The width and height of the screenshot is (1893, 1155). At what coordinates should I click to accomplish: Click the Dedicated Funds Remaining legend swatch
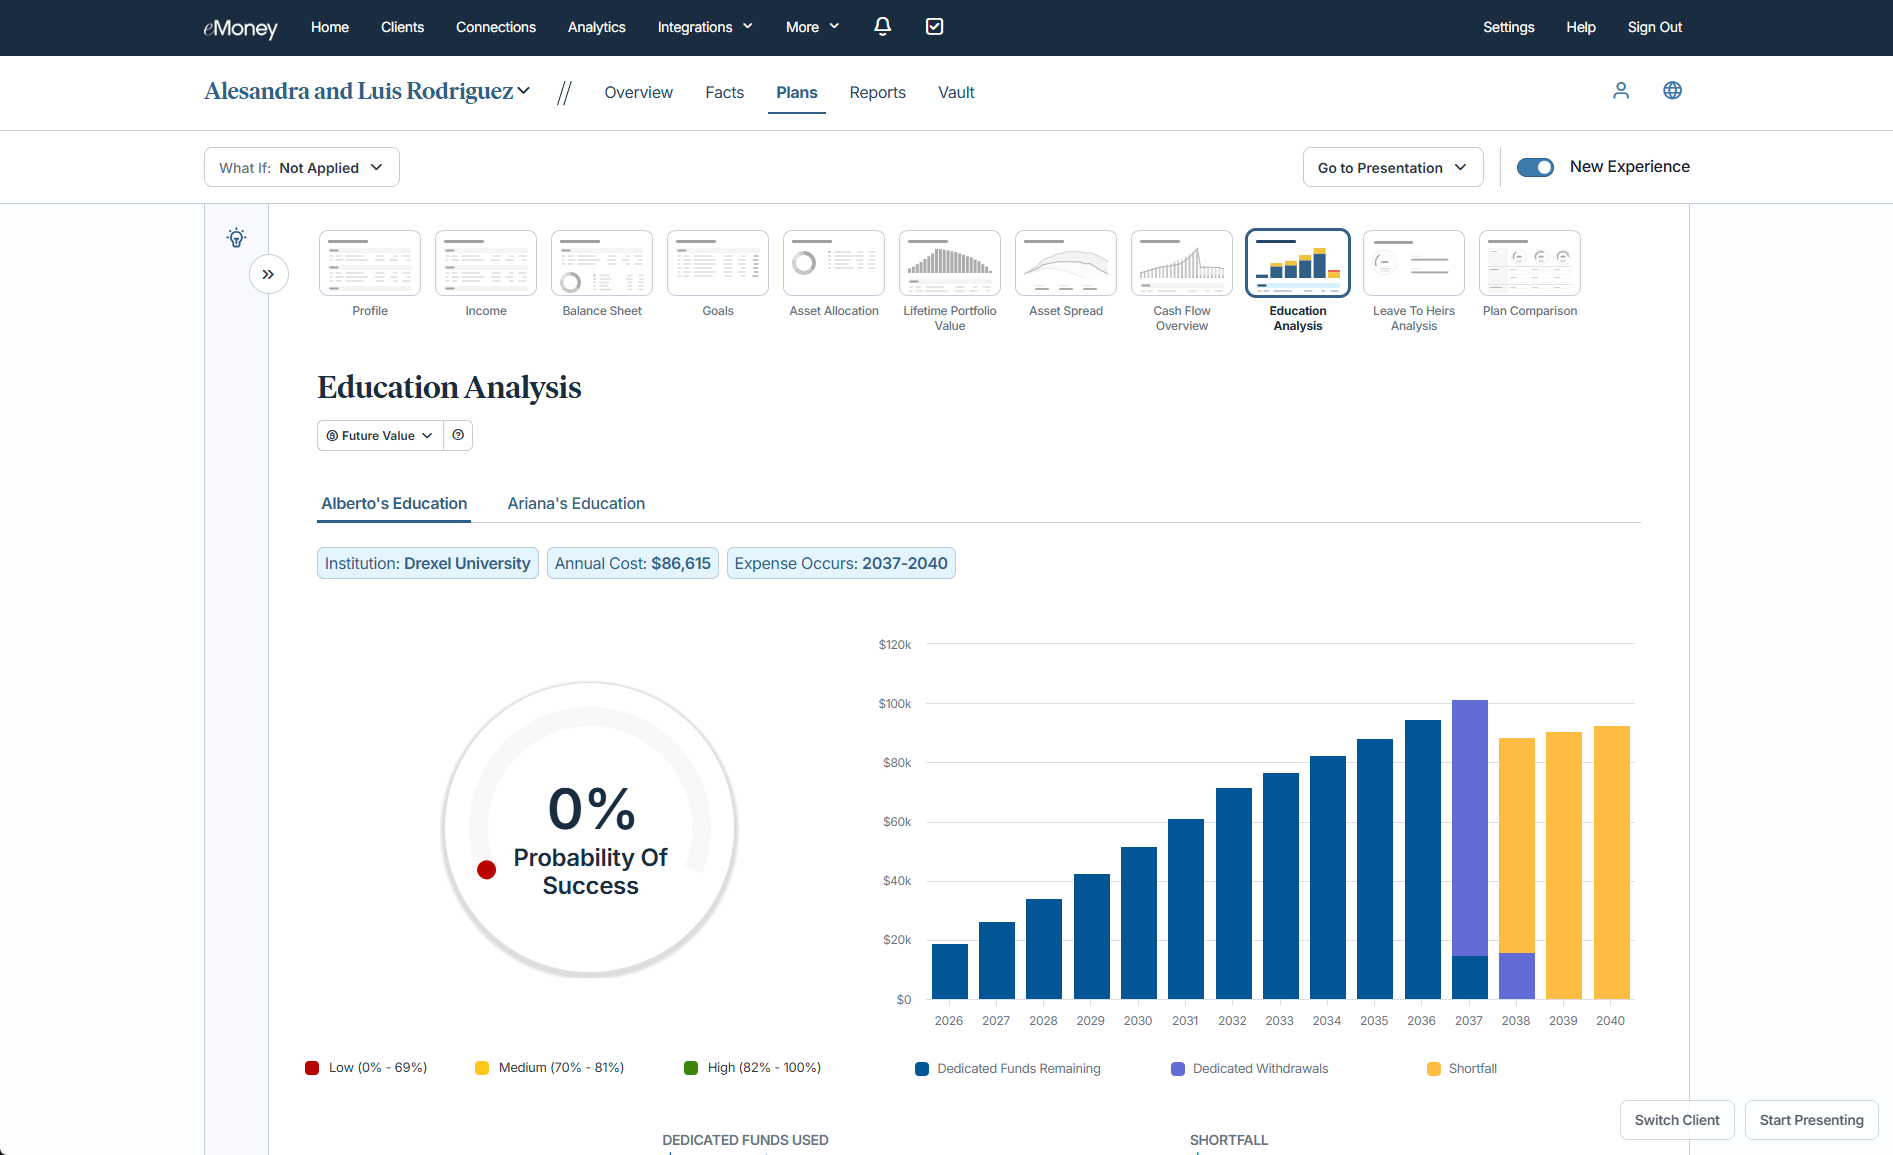(922, 1069)
